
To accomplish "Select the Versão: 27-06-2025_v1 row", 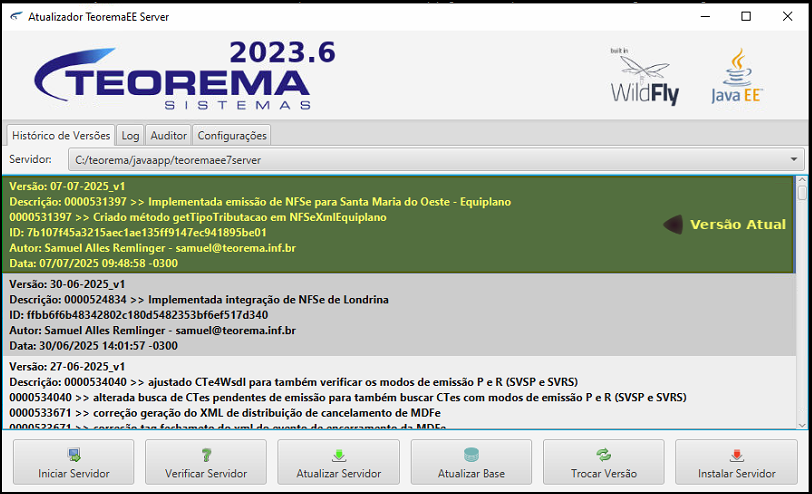I will 398,393.
